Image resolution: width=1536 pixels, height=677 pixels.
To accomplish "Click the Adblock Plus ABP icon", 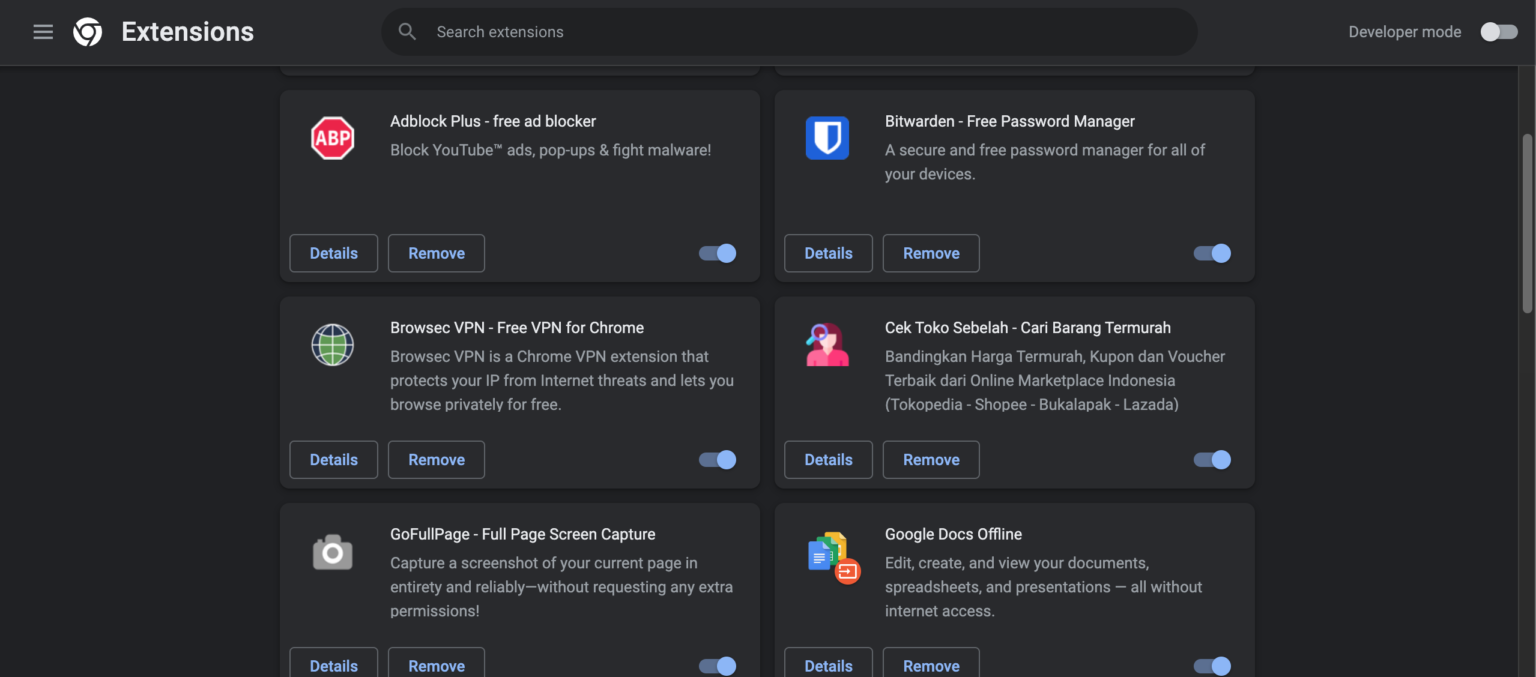I will (332, 138).
